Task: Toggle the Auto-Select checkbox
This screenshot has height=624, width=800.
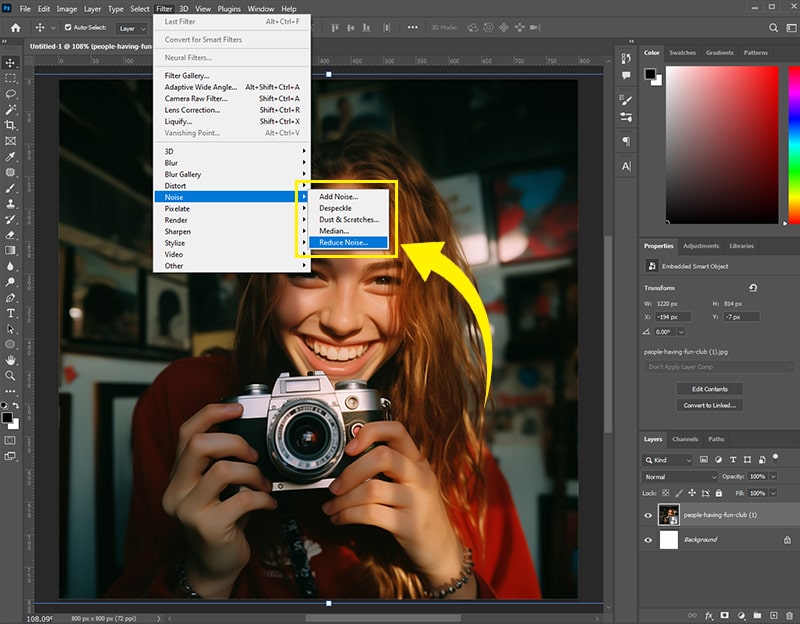Action: tap(68, 28)
